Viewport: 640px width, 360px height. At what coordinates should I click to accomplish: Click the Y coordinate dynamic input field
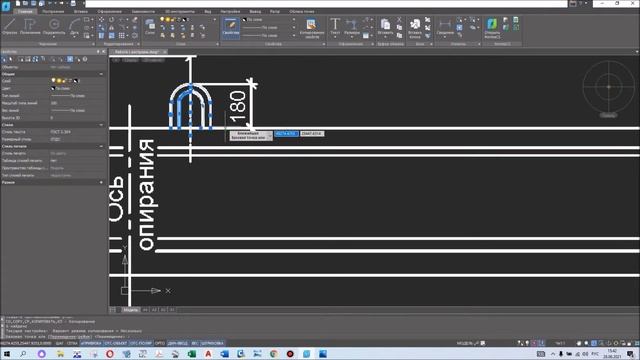pyautogui.click(x=312, y=134)
